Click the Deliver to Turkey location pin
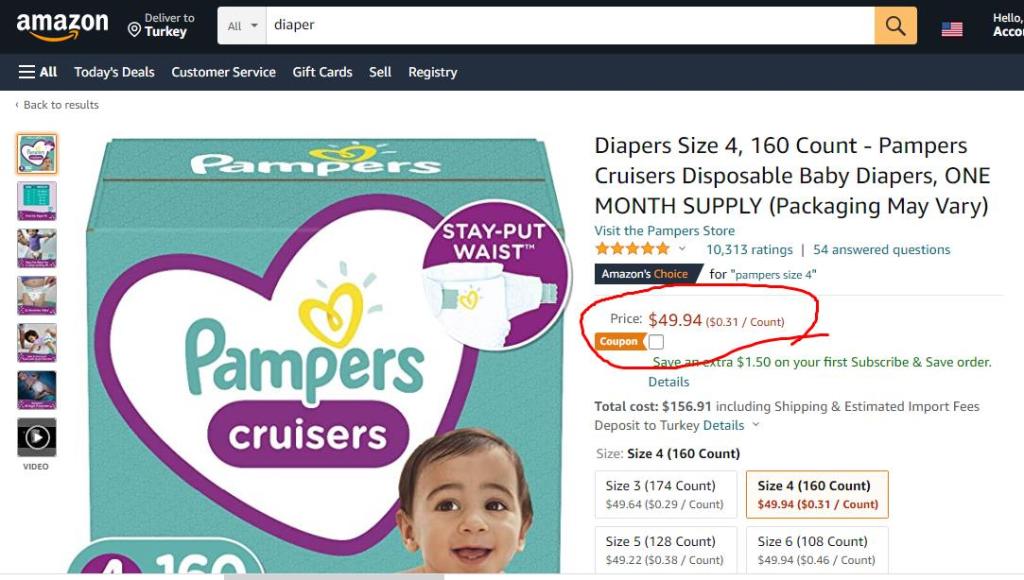The width and height of the screenshot is (1024, 580). [134, 29]
